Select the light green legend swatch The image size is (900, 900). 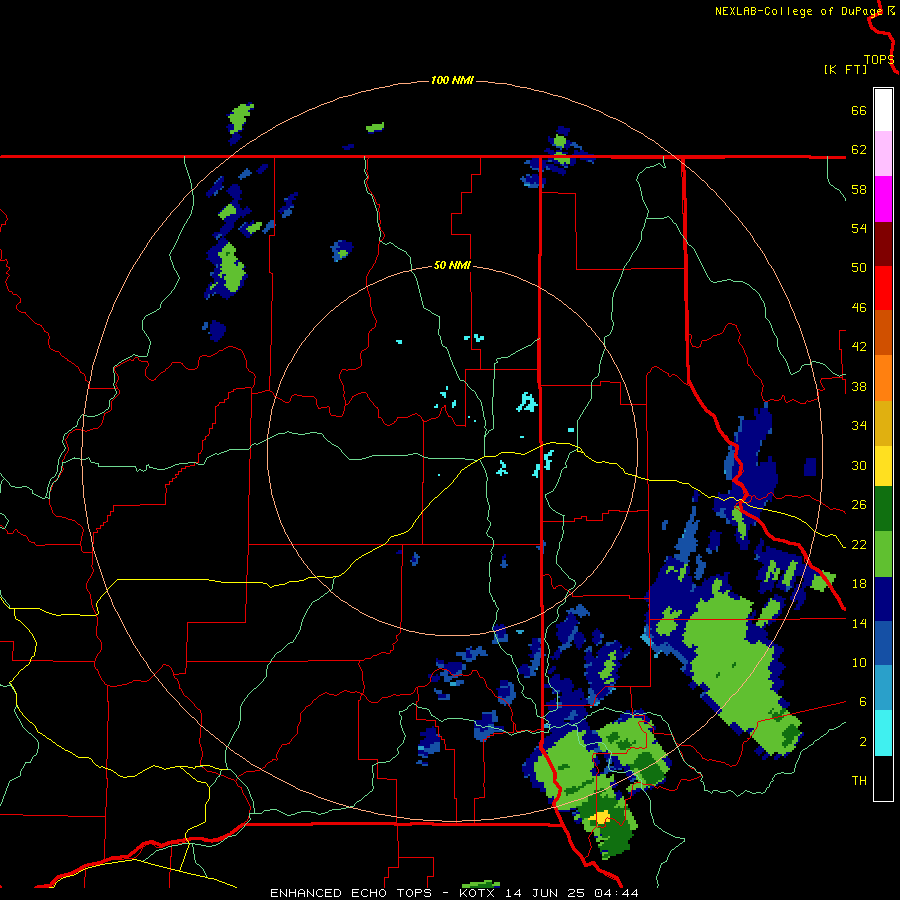[883, 554]
